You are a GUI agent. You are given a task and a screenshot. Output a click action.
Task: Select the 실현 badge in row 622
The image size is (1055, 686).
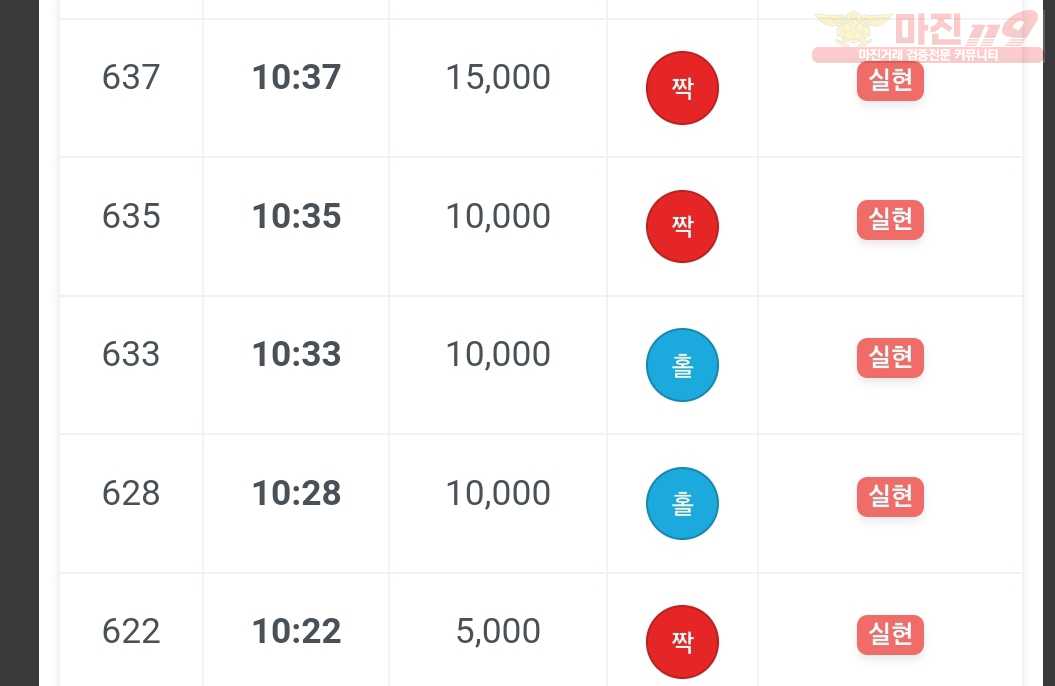890,636
